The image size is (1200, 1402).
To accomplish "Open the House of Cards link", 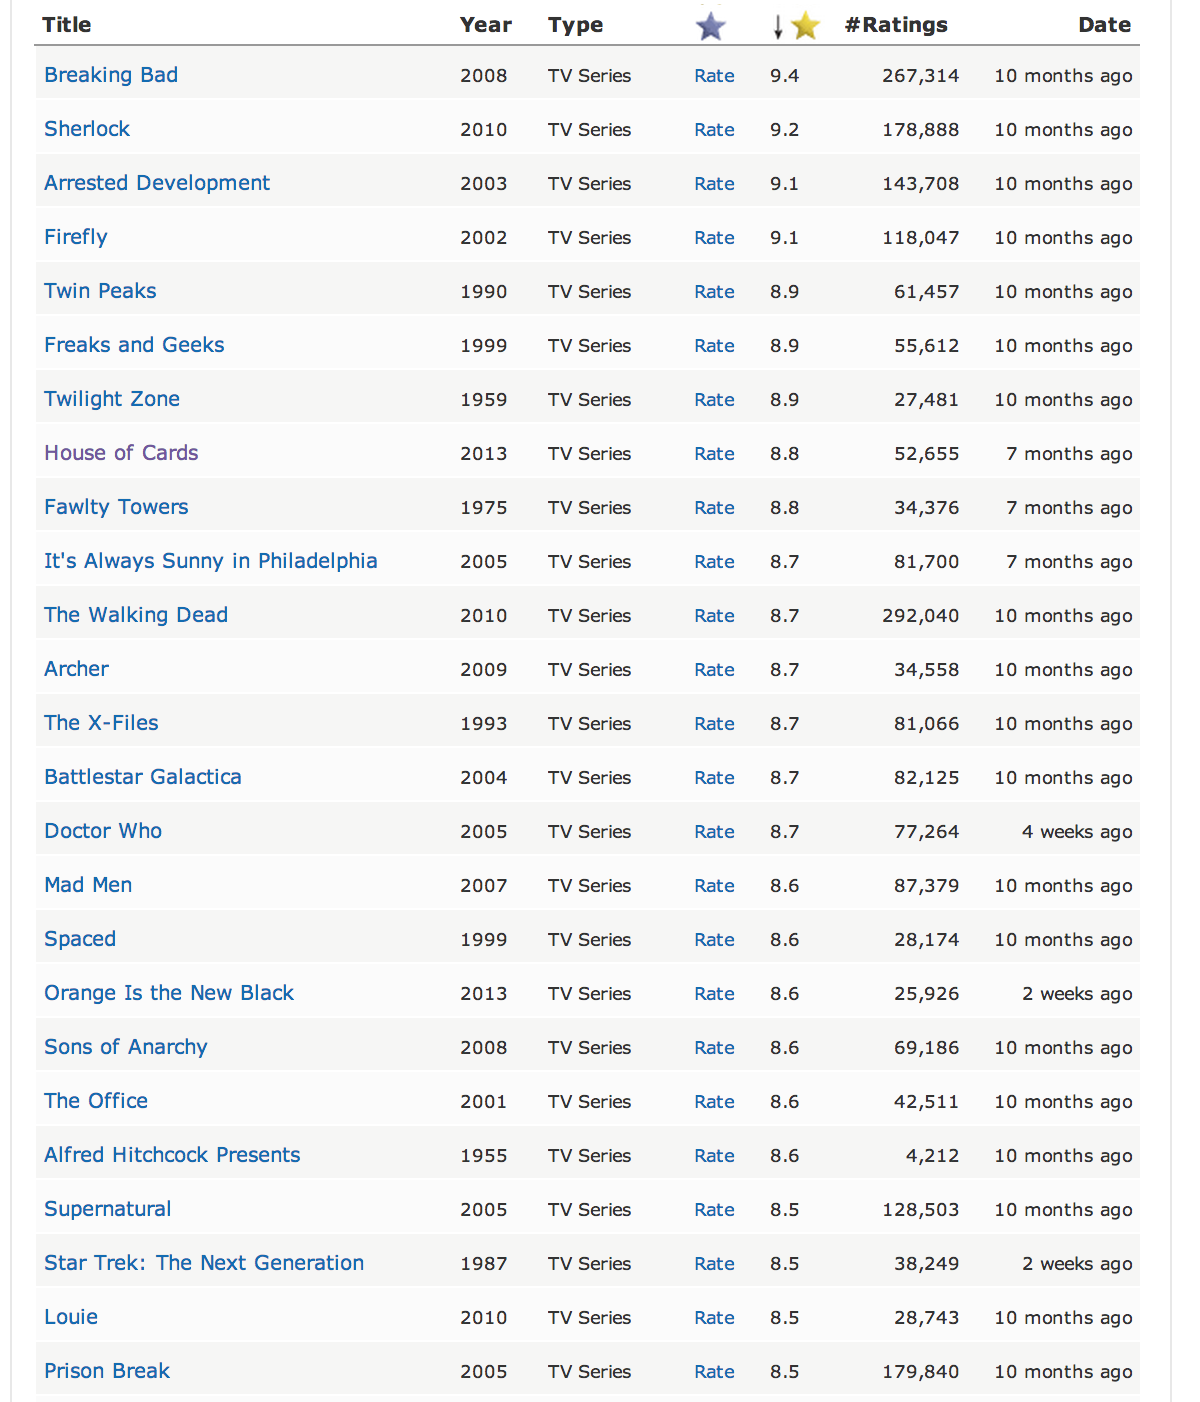I will tap(121, 453).
